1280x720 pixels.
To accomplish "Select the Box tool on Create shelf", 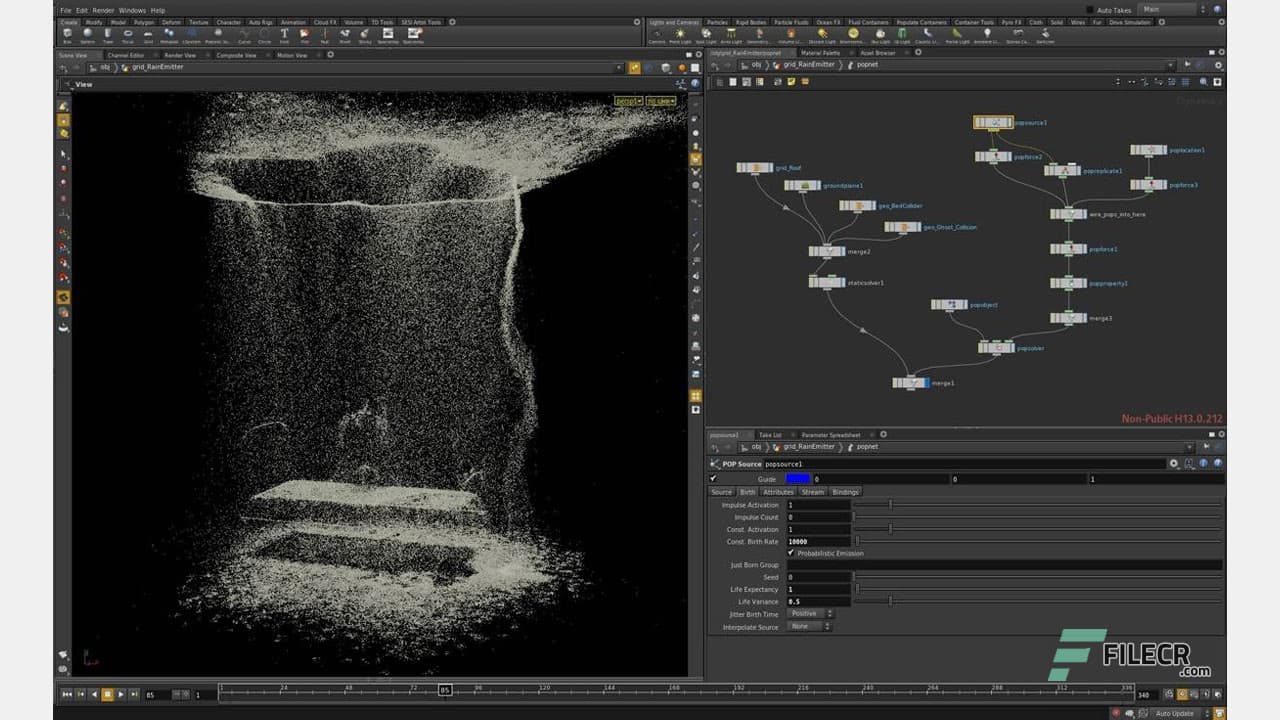I will pyautogui.click(x=68, y=34).
